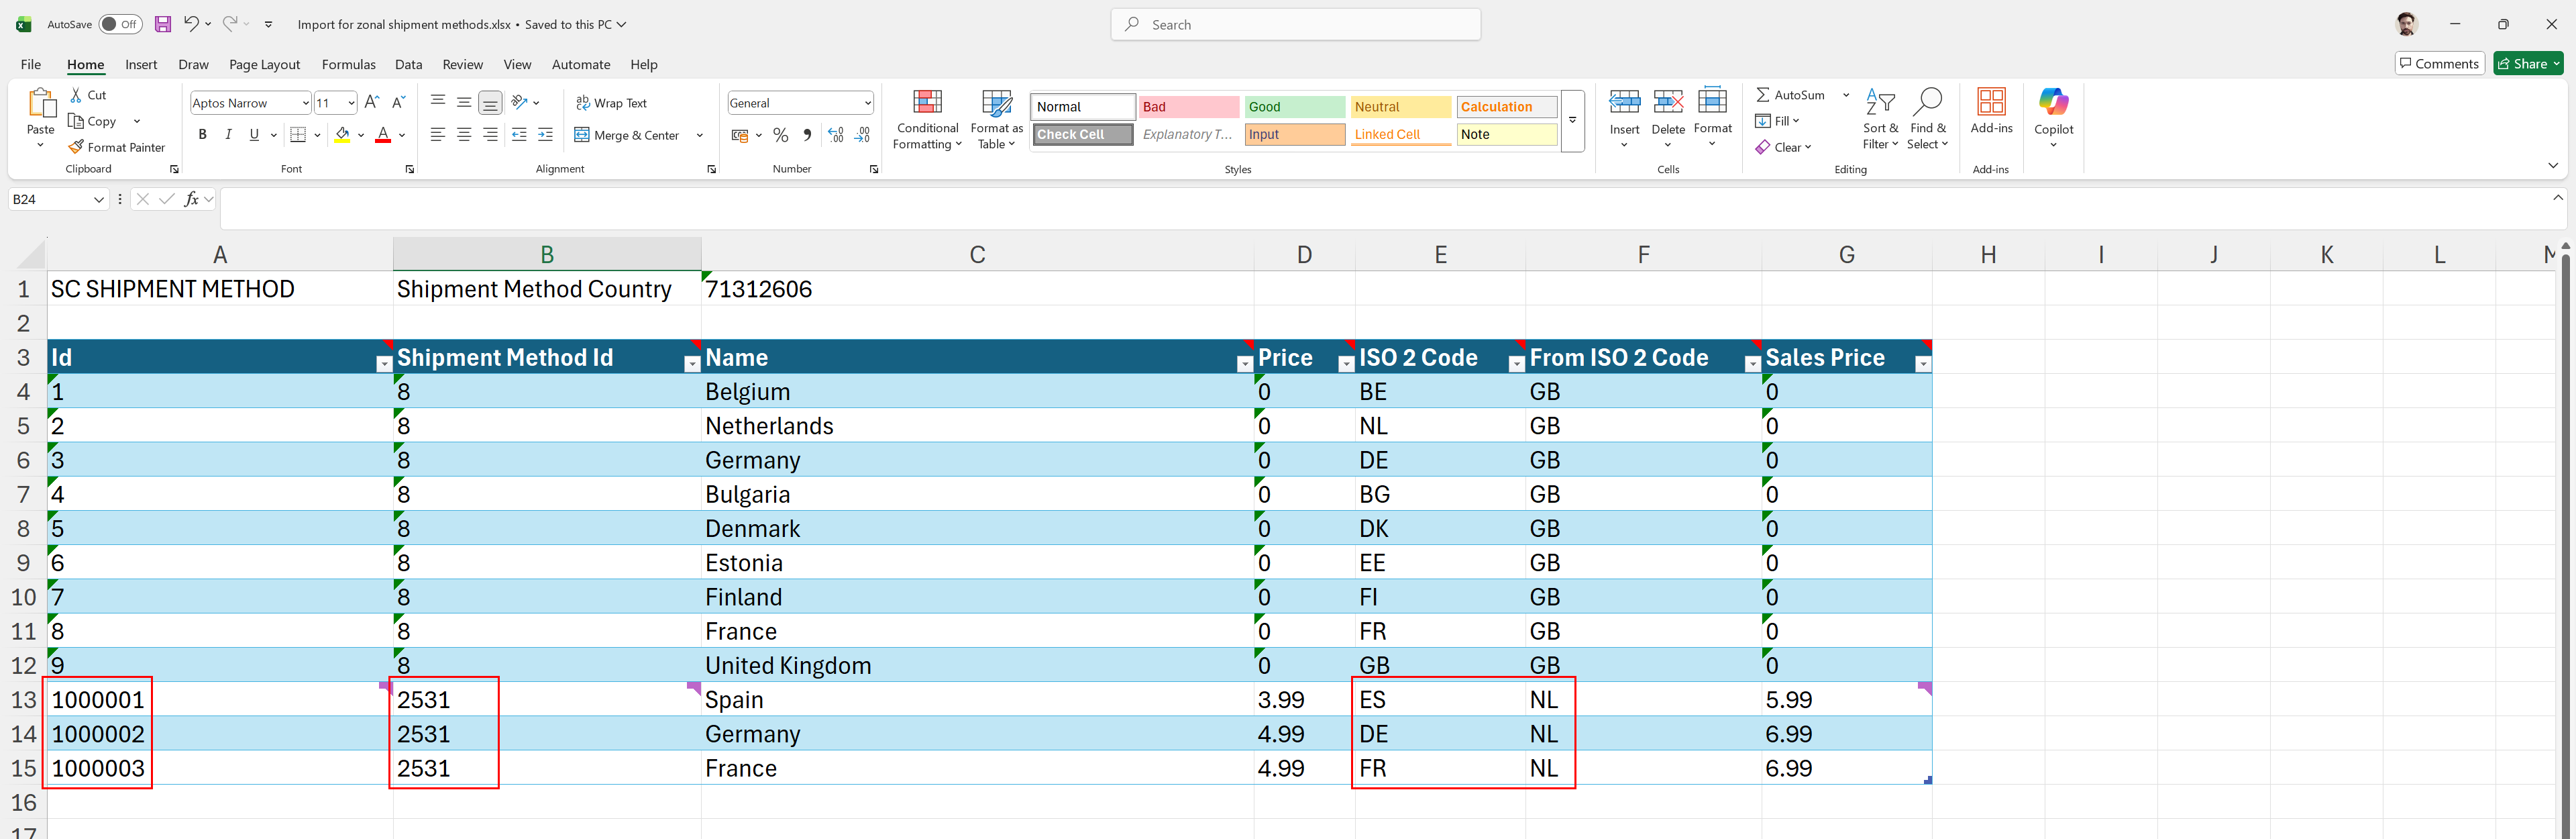Toggle Wrap Text for selected cells
Image resolution: width=2576 pixels, height=839 pixels.
coord(611,103)
